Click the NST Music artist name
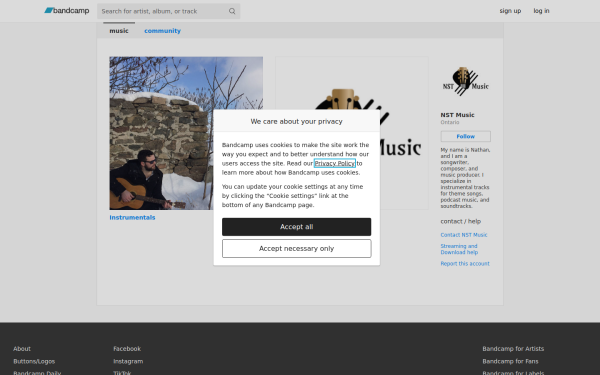This screenshot has height=375, width=600. (457, 115)
